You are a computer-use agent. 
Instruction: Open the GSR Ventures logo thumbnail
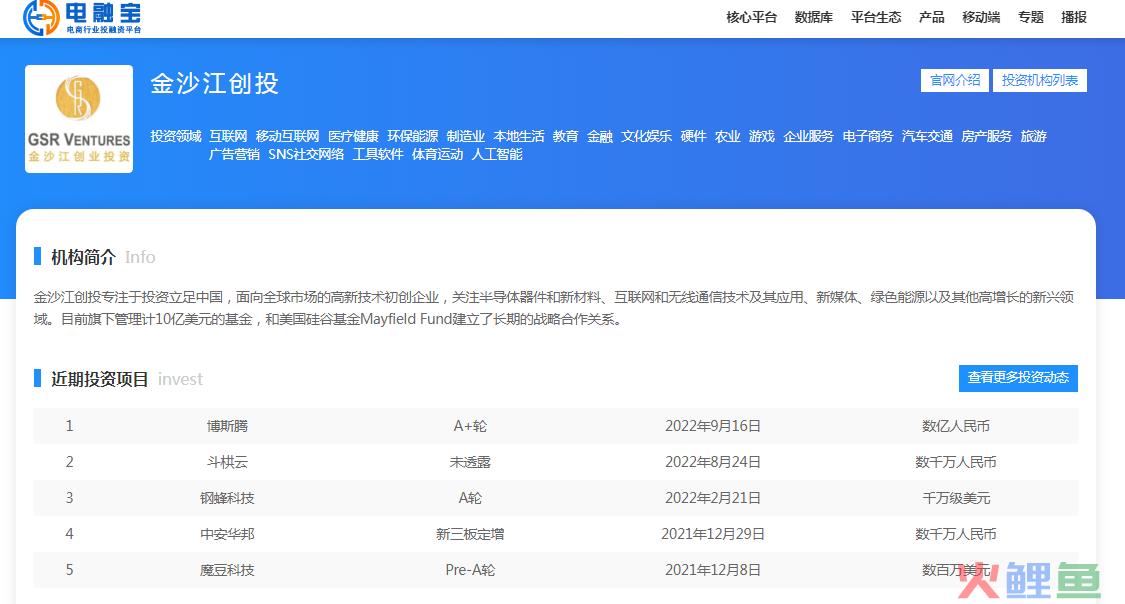(79, 119)
